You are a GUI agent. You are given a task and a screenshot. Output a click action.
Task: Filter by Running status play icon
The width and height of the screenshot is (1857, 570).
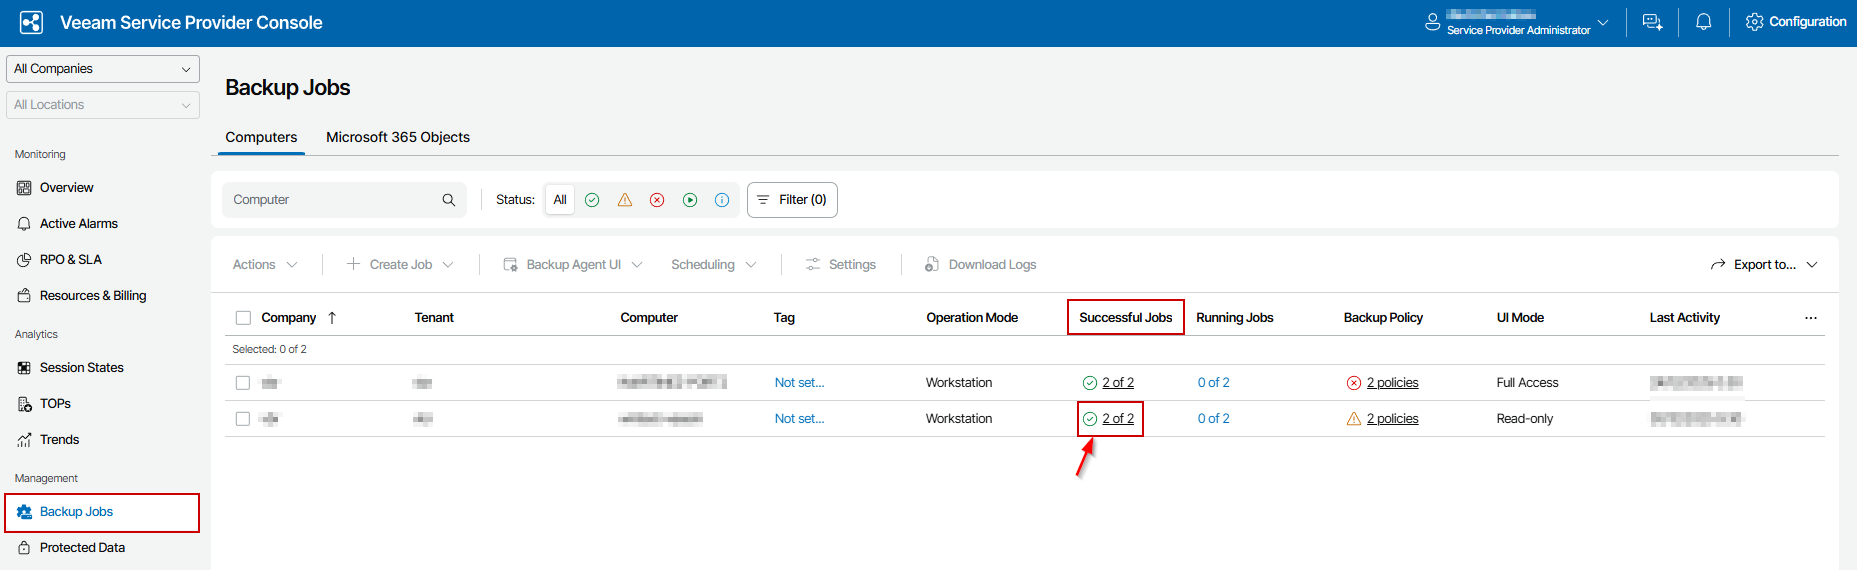(x=690, y=200)
